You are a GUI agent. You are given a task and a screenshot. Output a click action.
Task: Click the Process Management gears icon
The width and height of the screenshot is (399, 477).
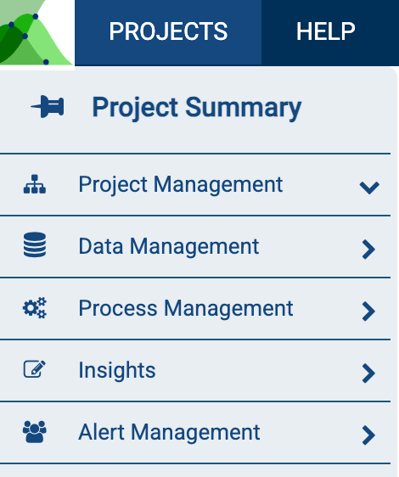[x=35, y=308]
